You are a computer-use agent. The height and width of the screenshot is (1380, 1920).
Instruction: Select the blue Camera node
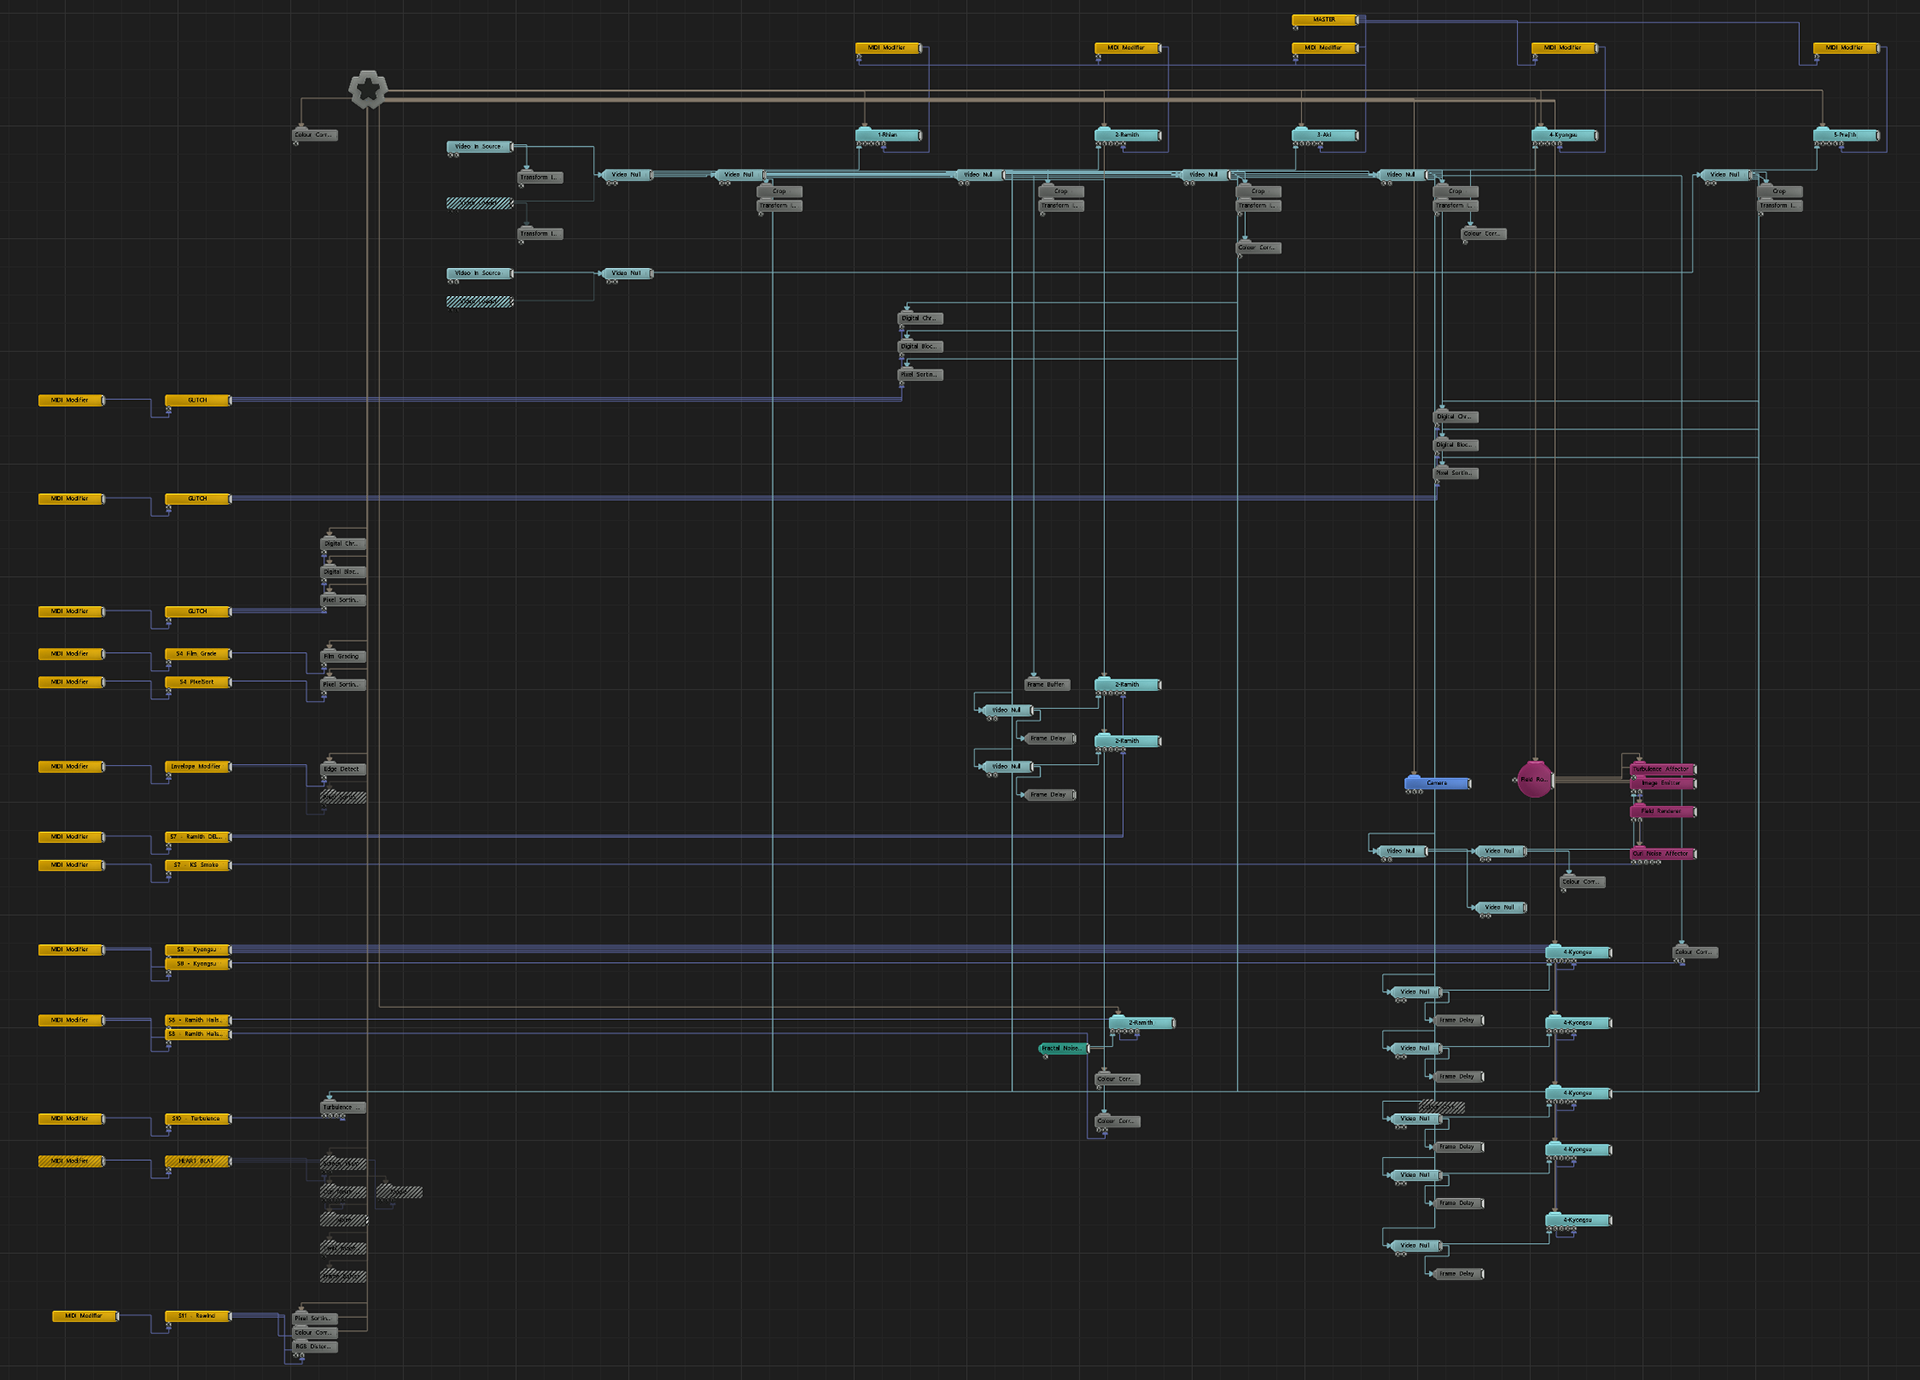click(1437, 783)
